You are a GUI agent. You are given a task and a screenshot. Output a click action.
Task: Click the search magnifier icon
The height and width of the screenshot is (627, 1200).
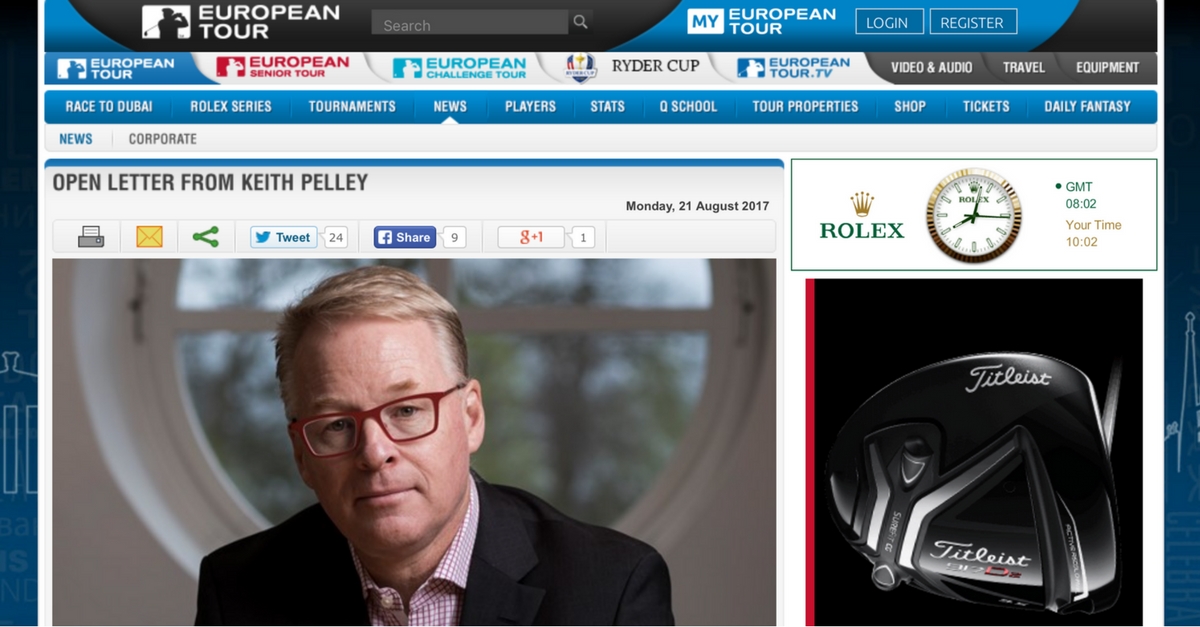pos(580,22)
